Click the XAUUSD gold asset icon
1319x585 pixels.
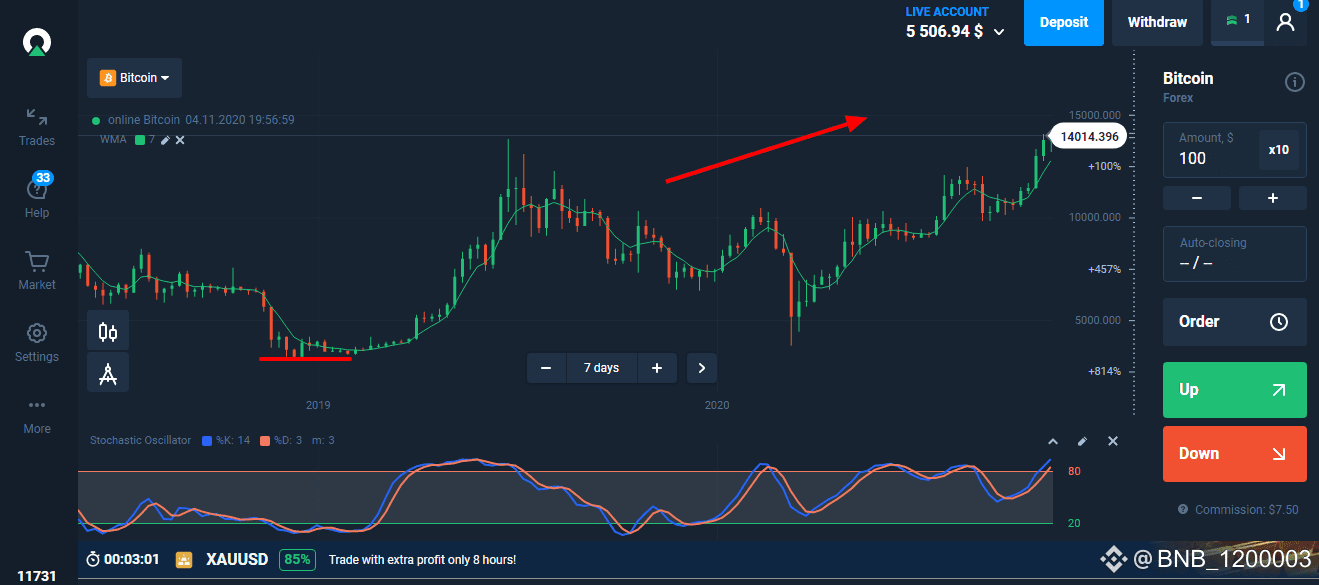point(184,560)
